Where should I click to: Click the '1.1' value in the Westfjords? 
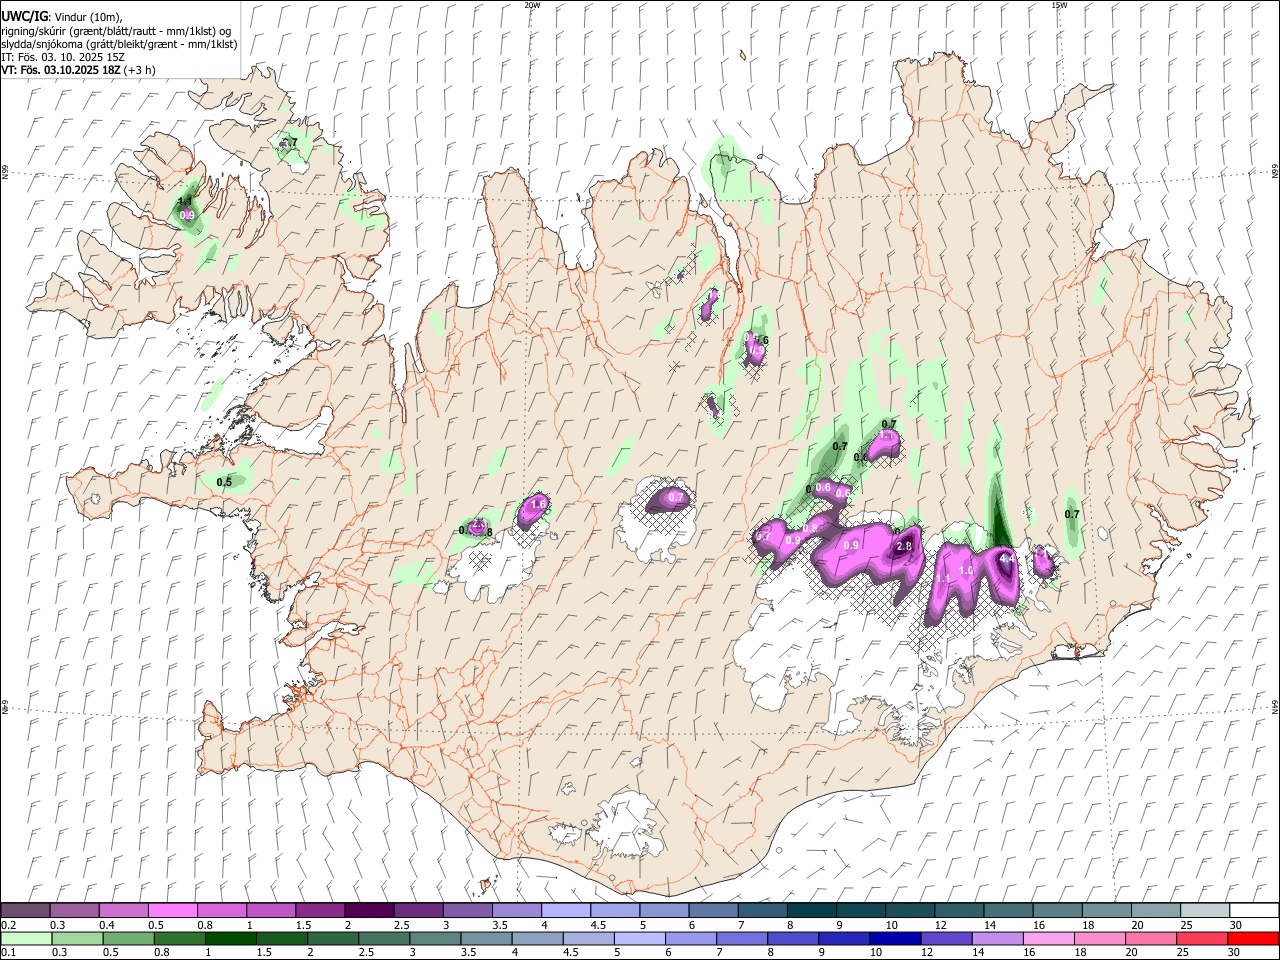click(x=184, y=201)
